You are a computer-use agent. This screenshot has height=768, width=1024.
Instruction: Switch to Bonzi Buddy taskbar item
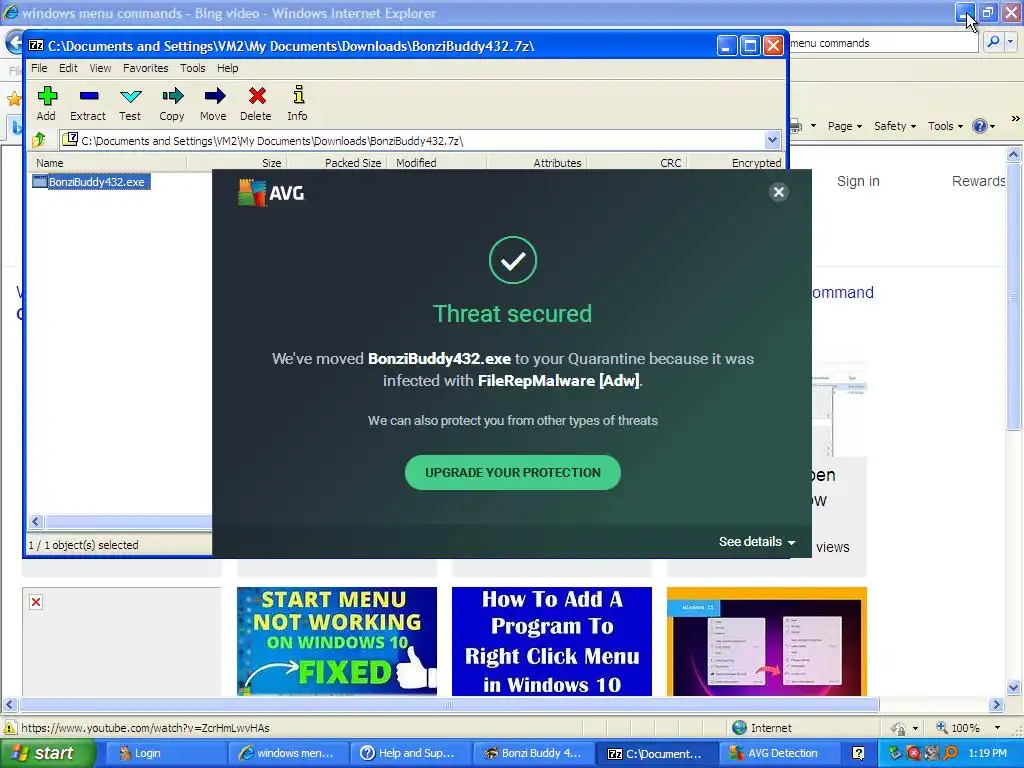click(x=534, y=753)
